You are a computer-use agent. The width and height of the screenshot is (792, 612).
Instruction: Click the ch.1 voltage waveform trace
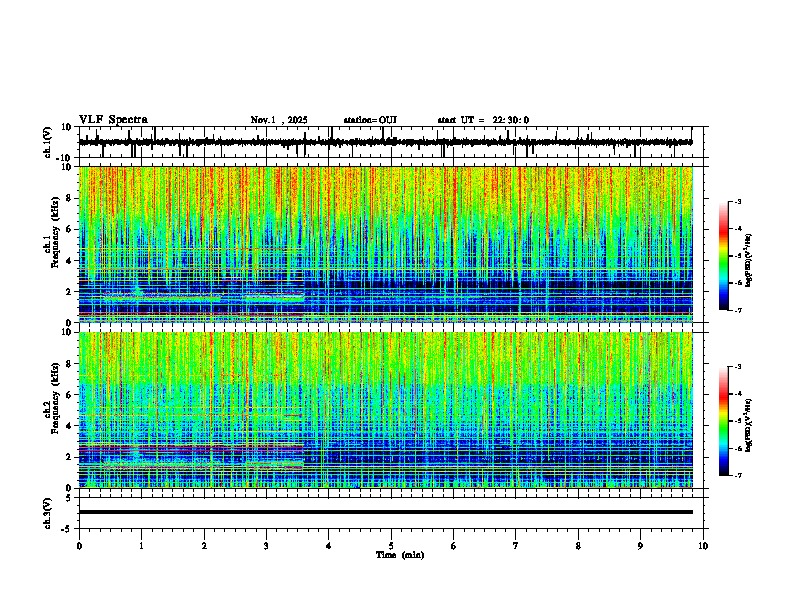click(x=385, y=142)
